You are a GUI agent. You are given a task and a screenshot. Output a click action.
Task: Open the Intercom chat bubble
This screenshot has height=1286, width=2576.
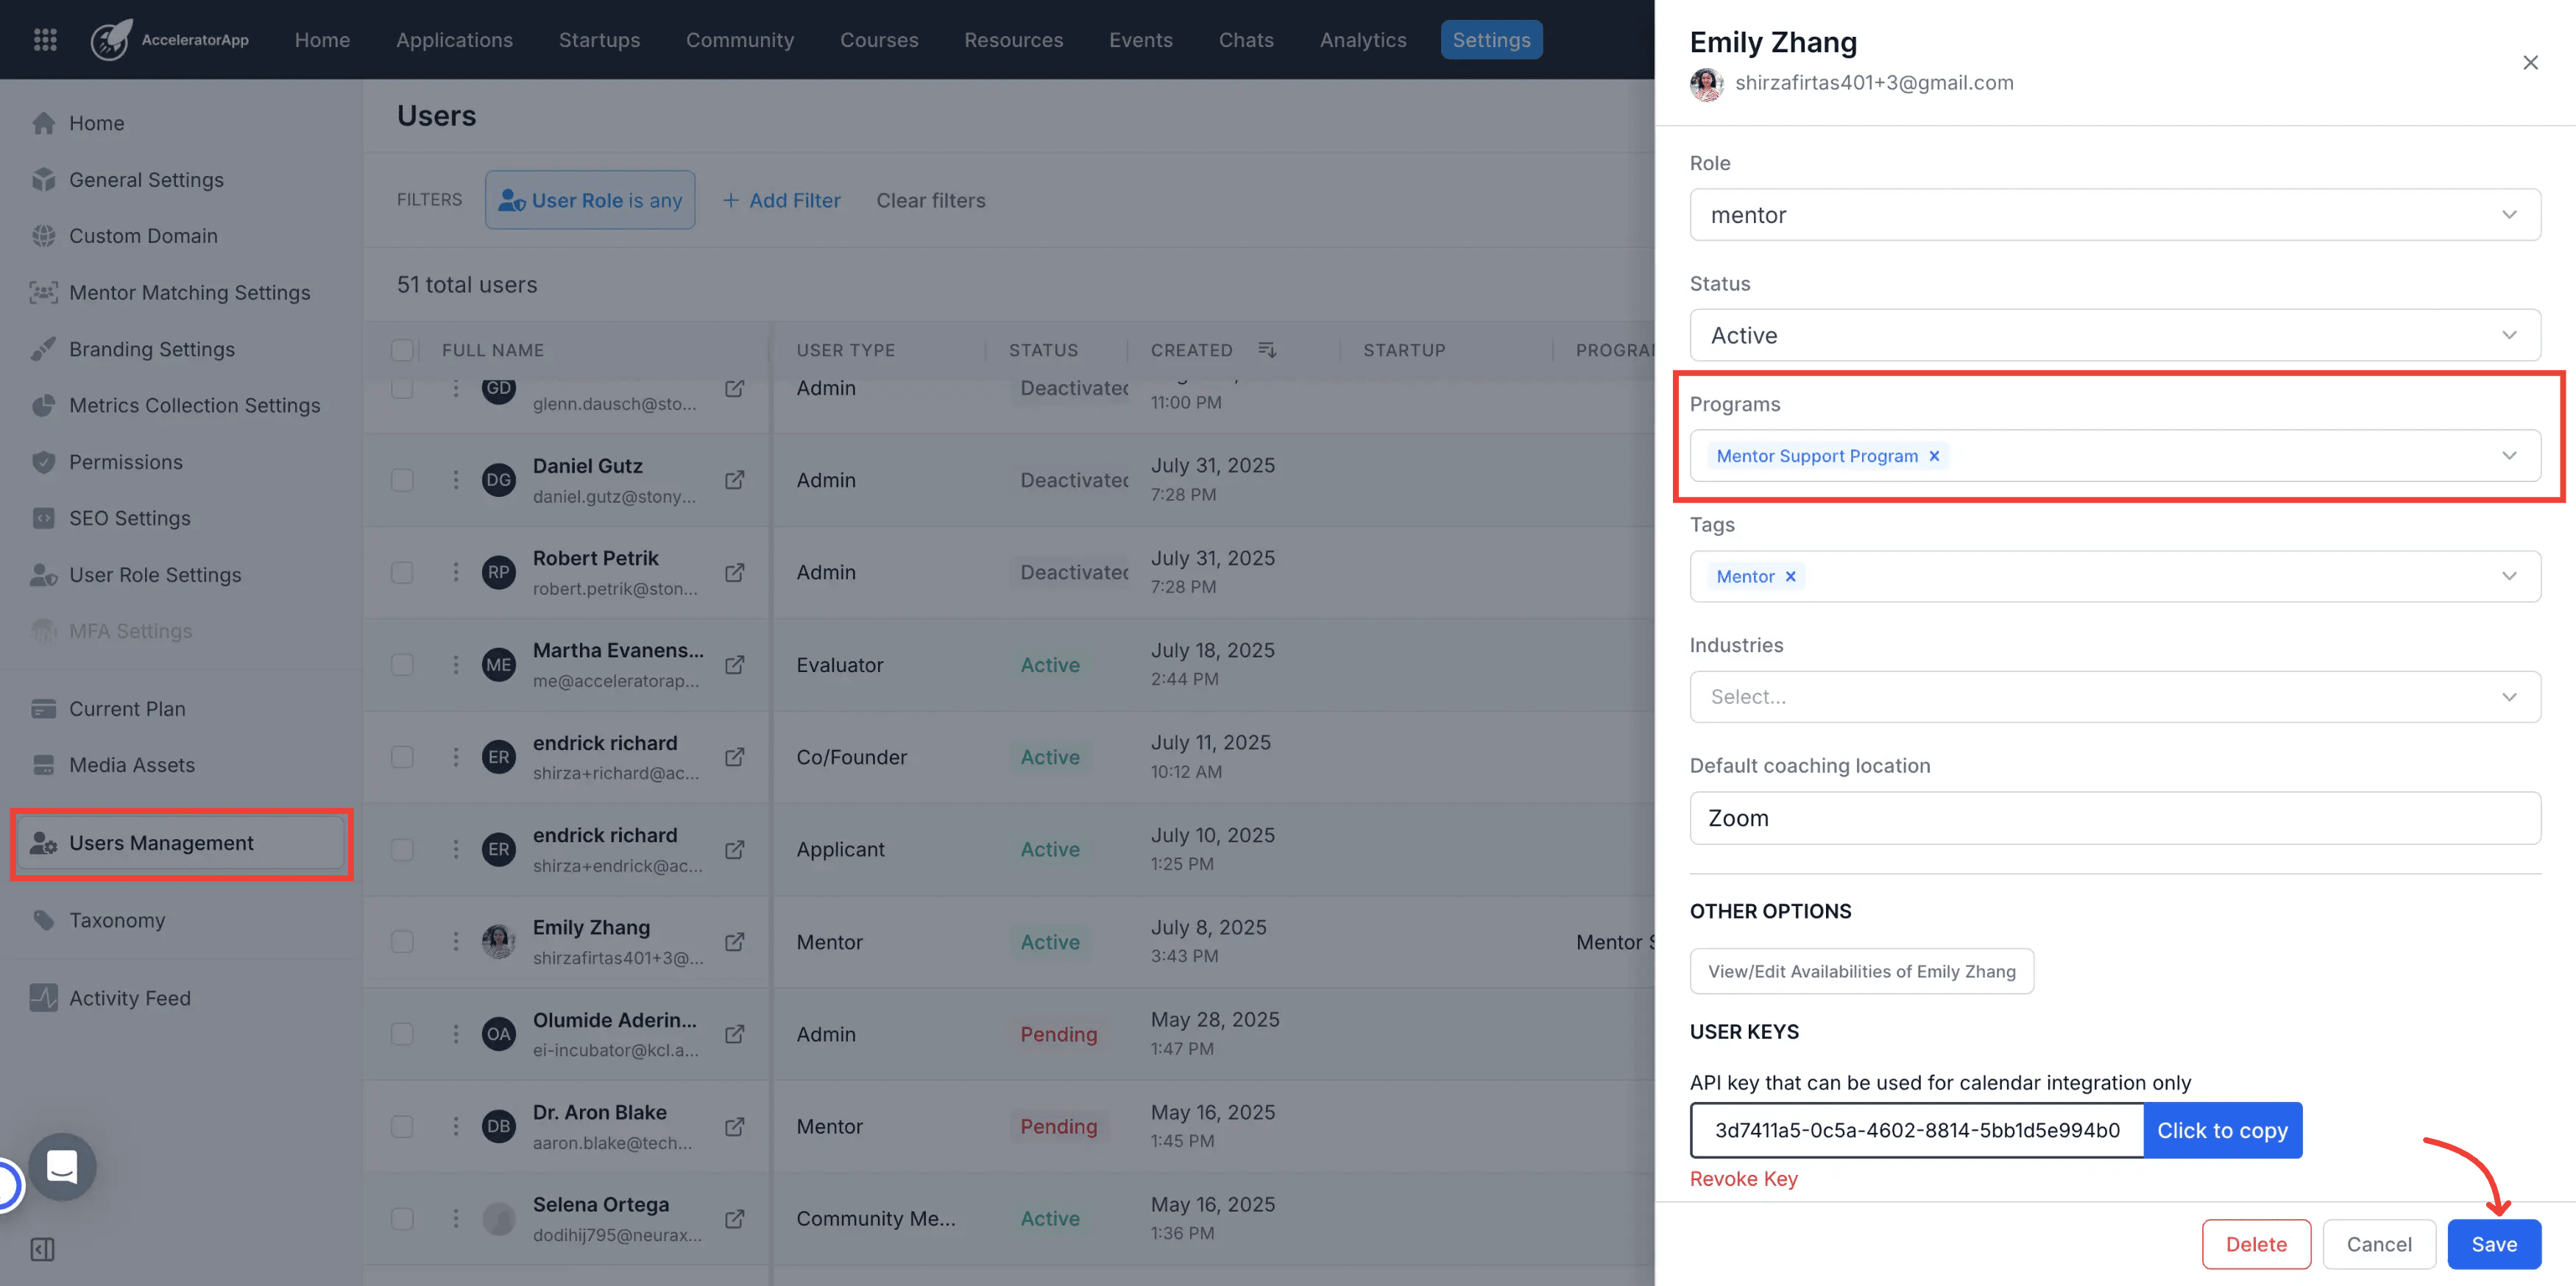(x=62, y=1166)
